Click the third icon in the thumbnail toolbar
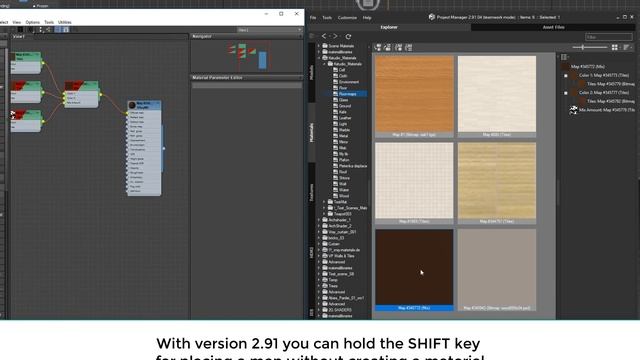This screenshot has height=360, width=640. 398,48
